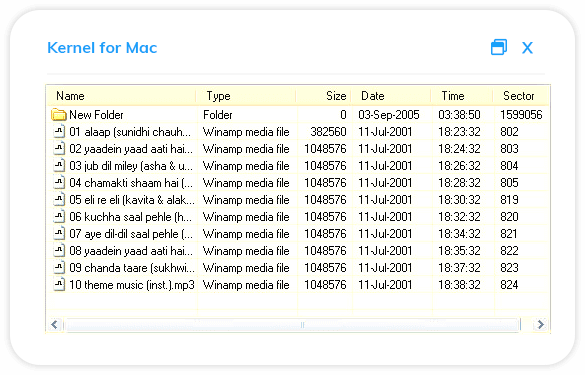Screen dimensions: 585x375
Task: Click time 18:30:32
Action: (x=459, y=200)
